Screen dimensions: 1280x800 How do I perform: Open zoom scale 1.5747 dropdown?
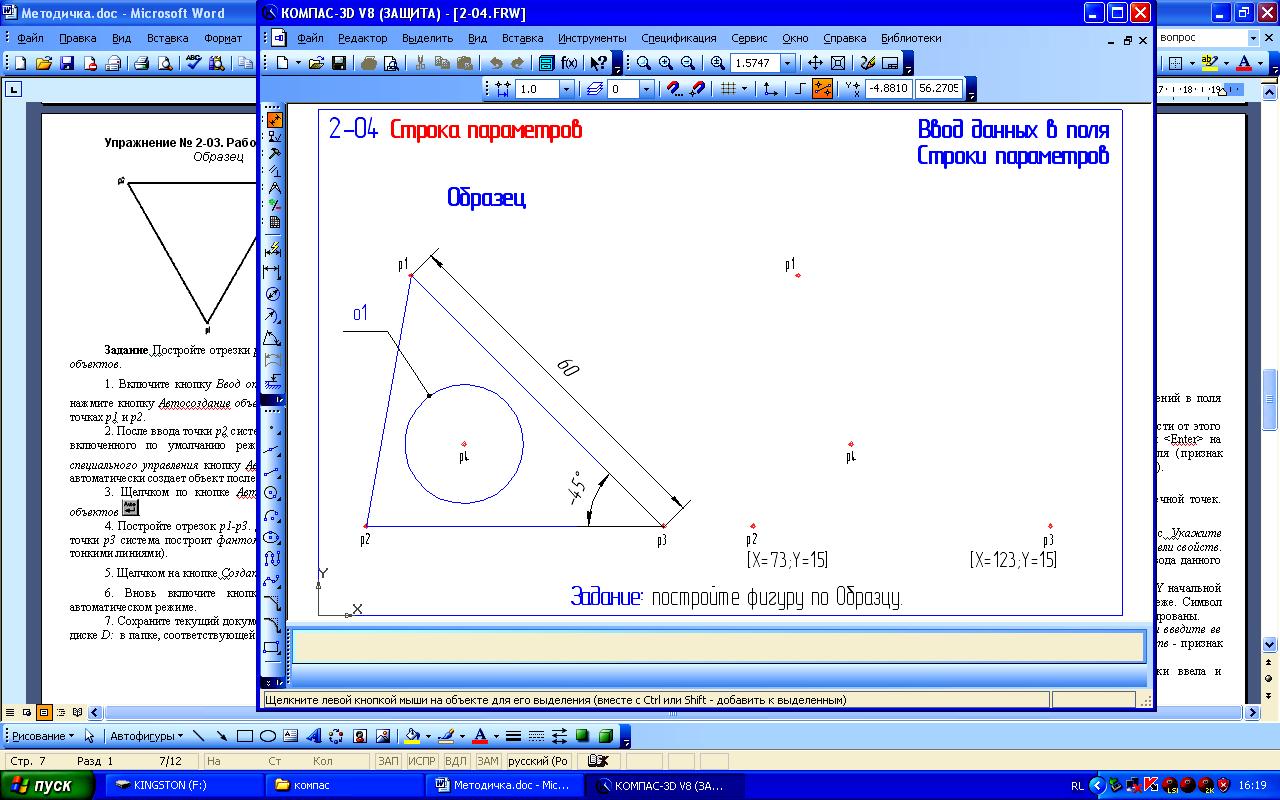787,62
